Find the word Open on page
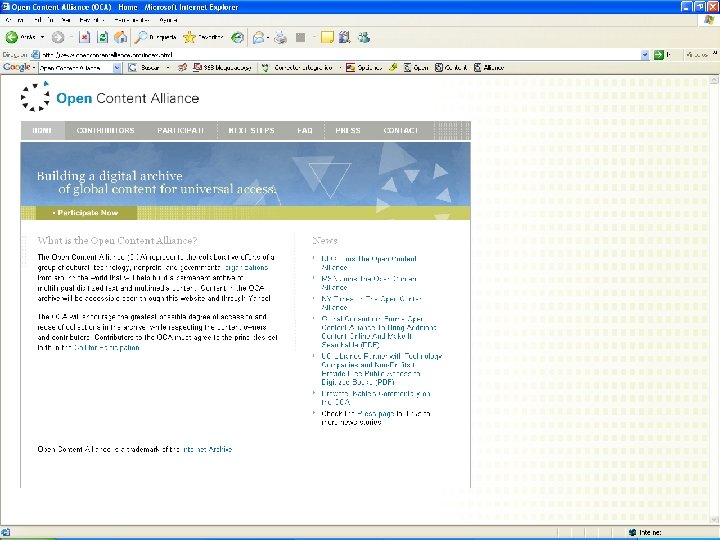 click(416, 68)
